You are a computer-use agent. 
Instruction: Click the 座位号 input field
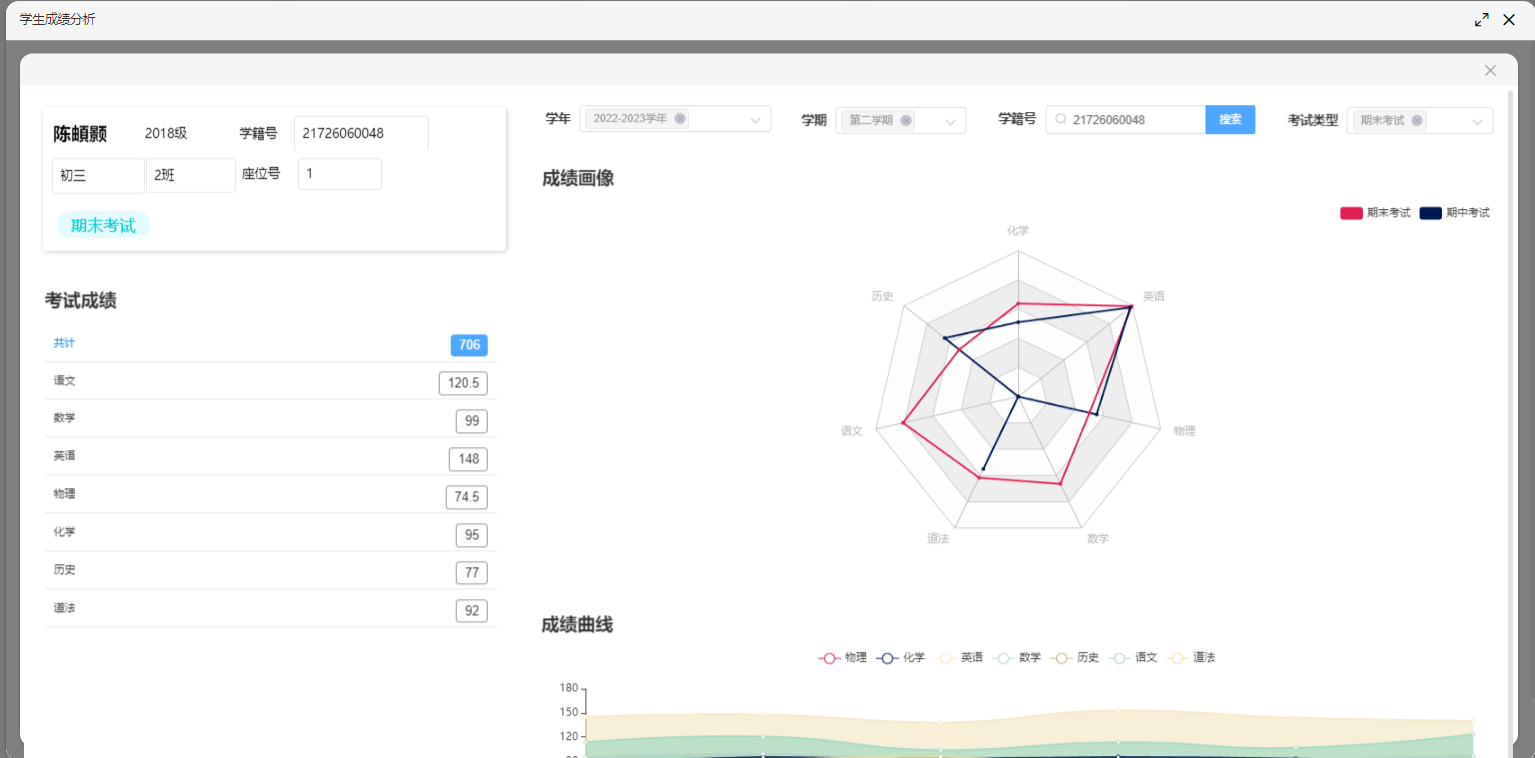pyautogui.click(x=339, y=173)
